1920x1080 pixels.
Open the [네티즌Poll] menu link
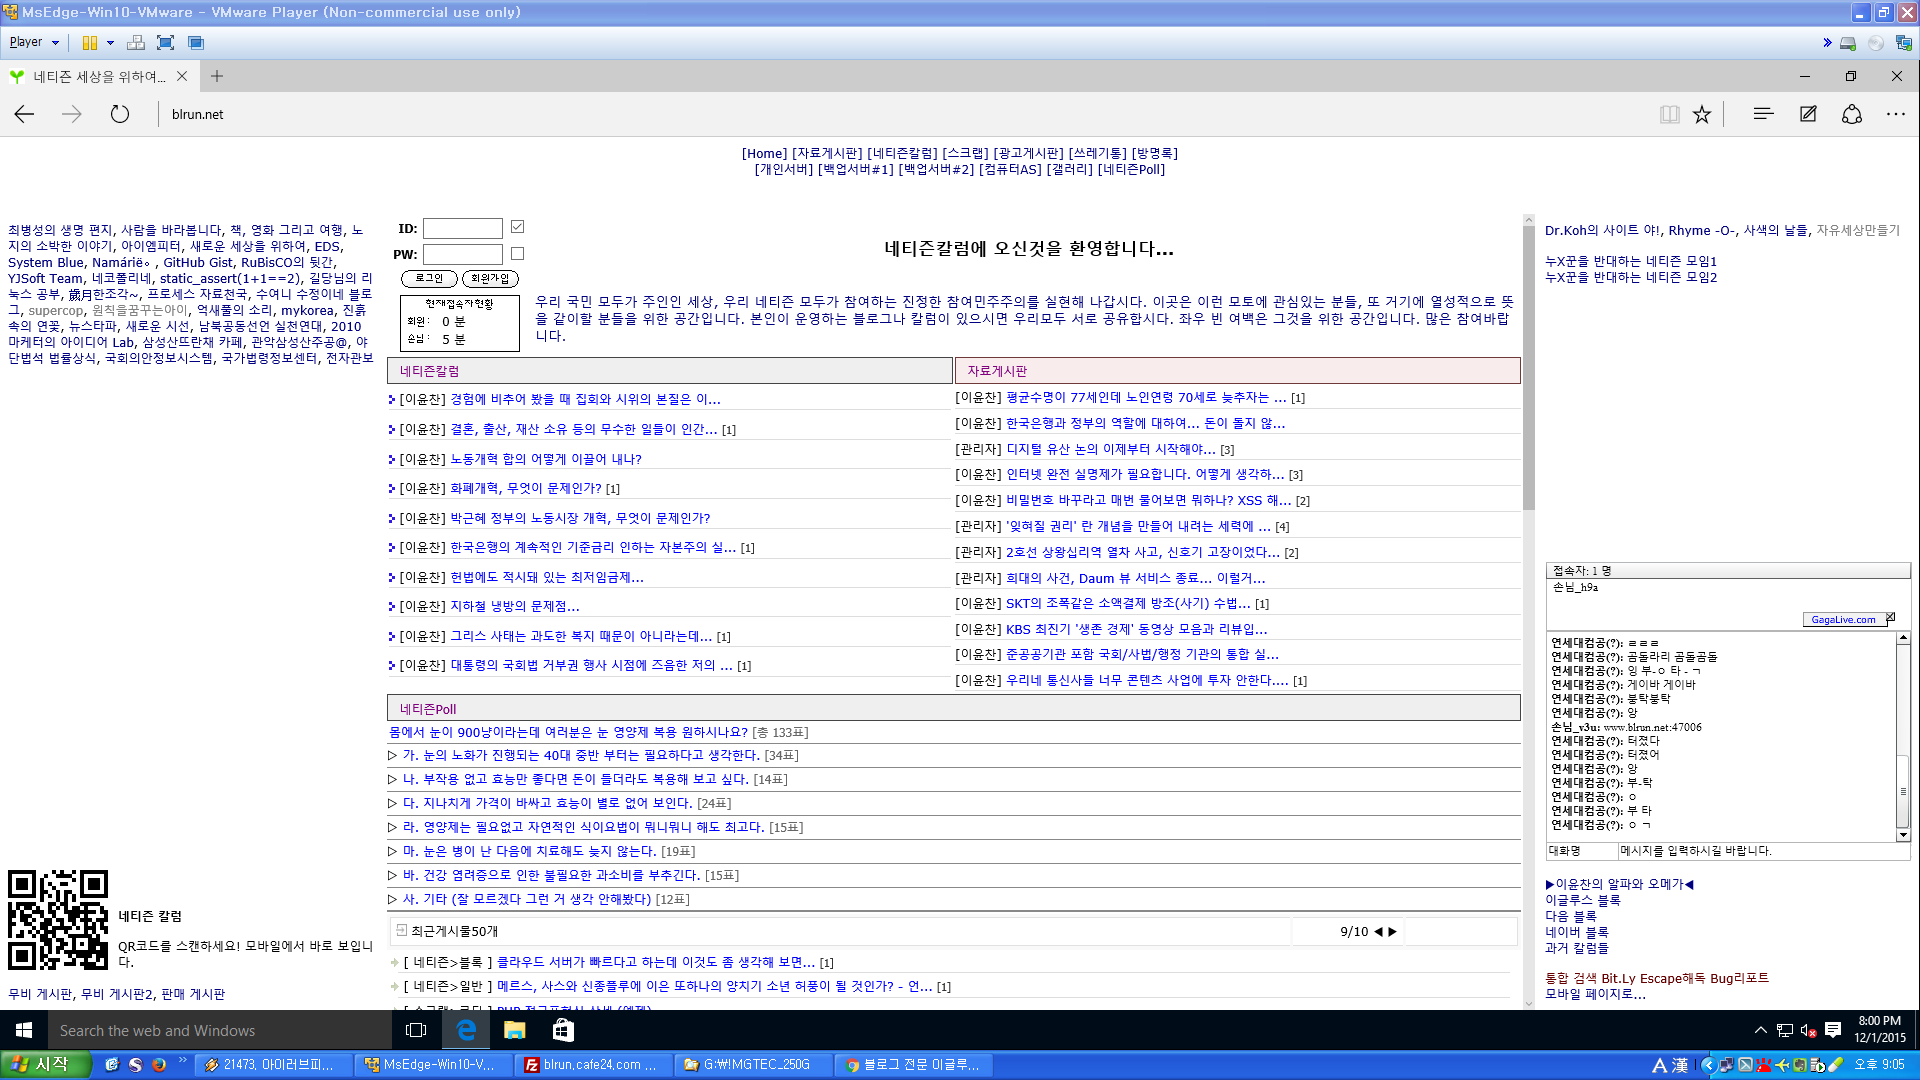(x=1131, y=169)
